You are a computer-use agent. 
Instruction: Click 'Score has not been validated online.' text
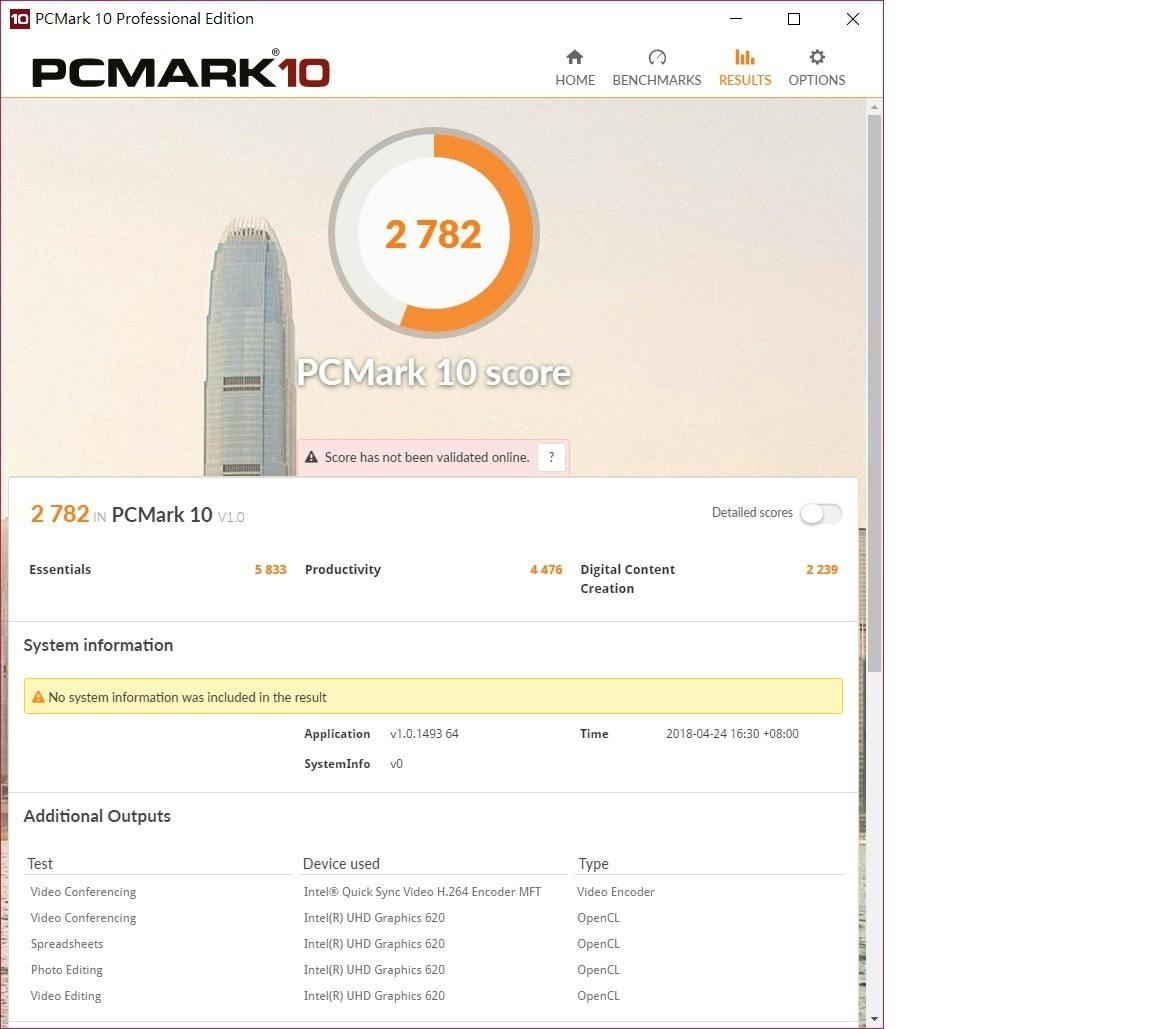(x=427, y=457)
